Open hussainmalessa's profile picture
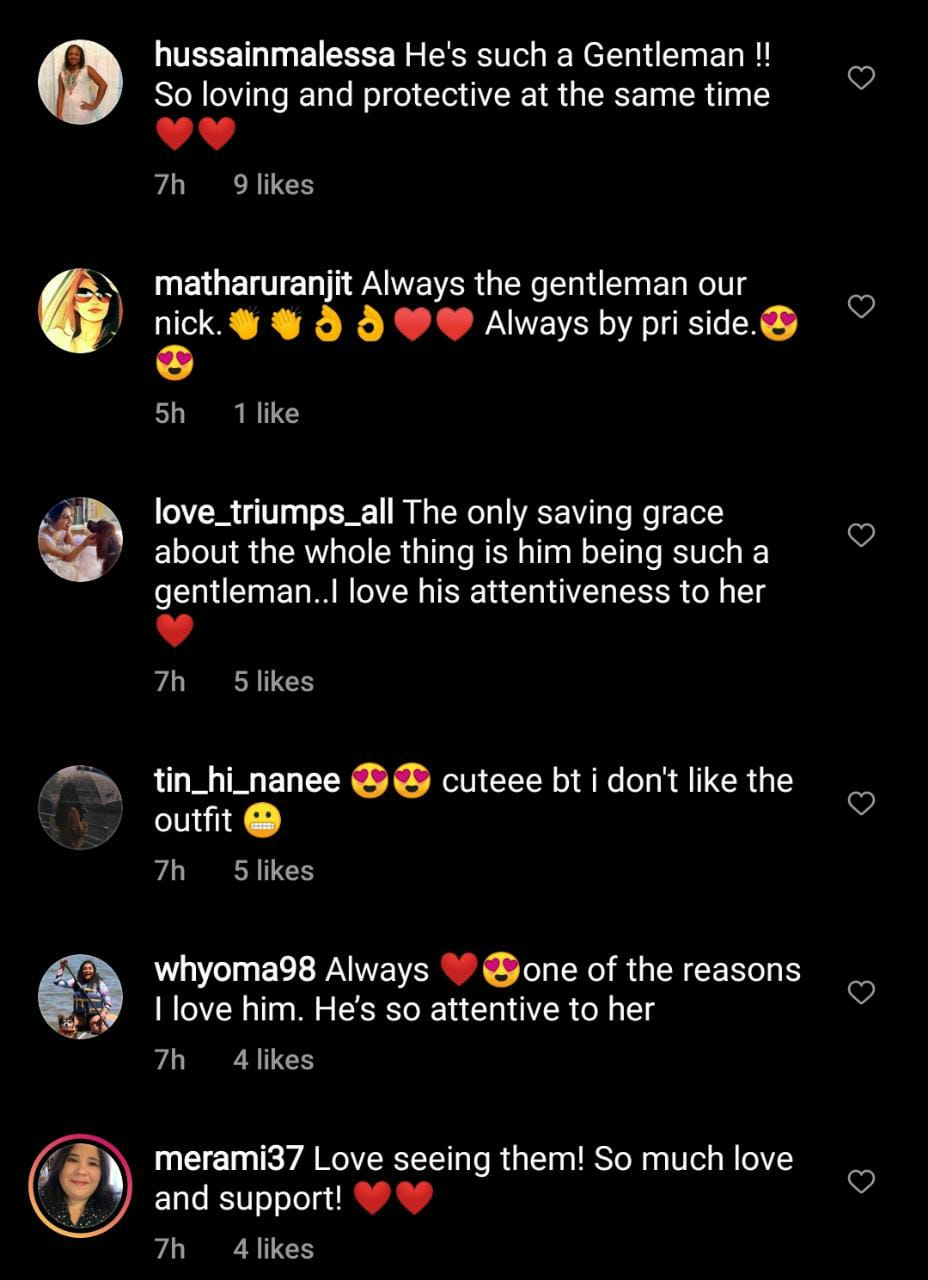This screenshot has height=1280, width=928. click(x=80, y=82)
